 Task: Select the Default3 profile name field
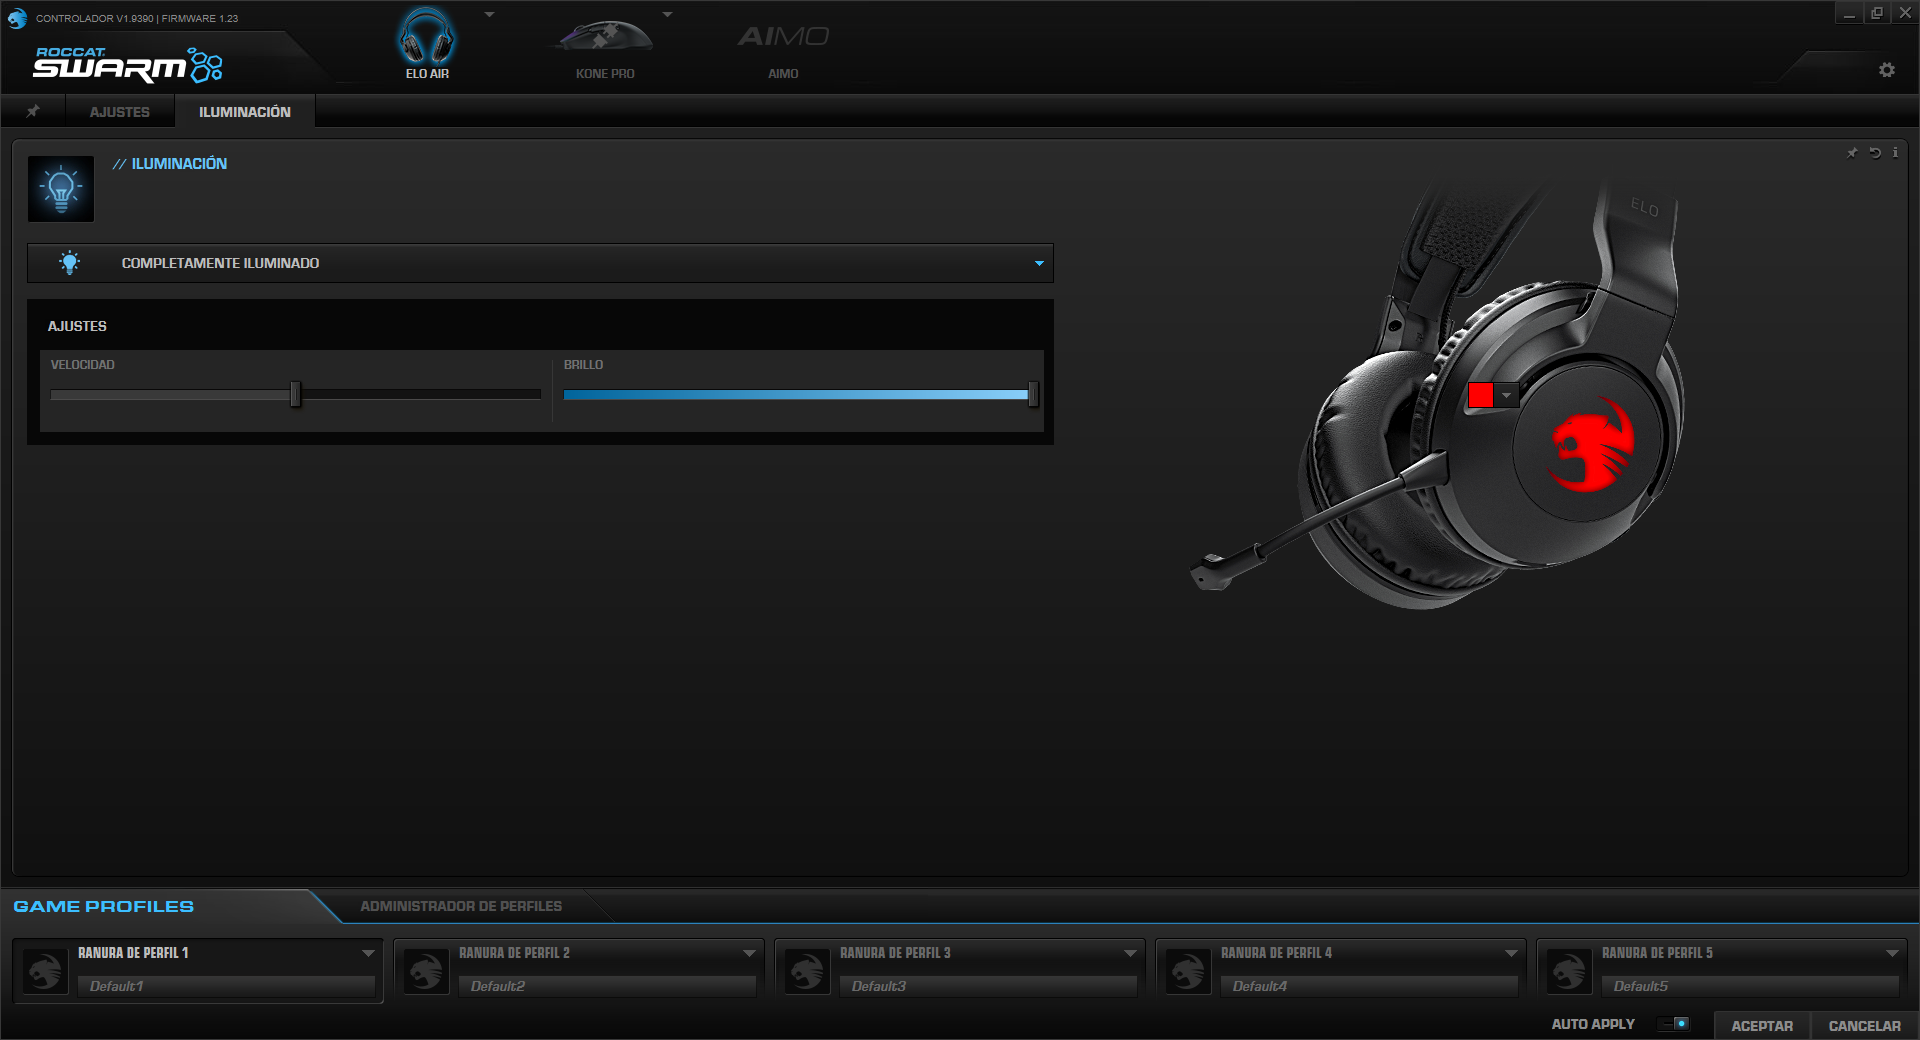click(x=988, y=986)
